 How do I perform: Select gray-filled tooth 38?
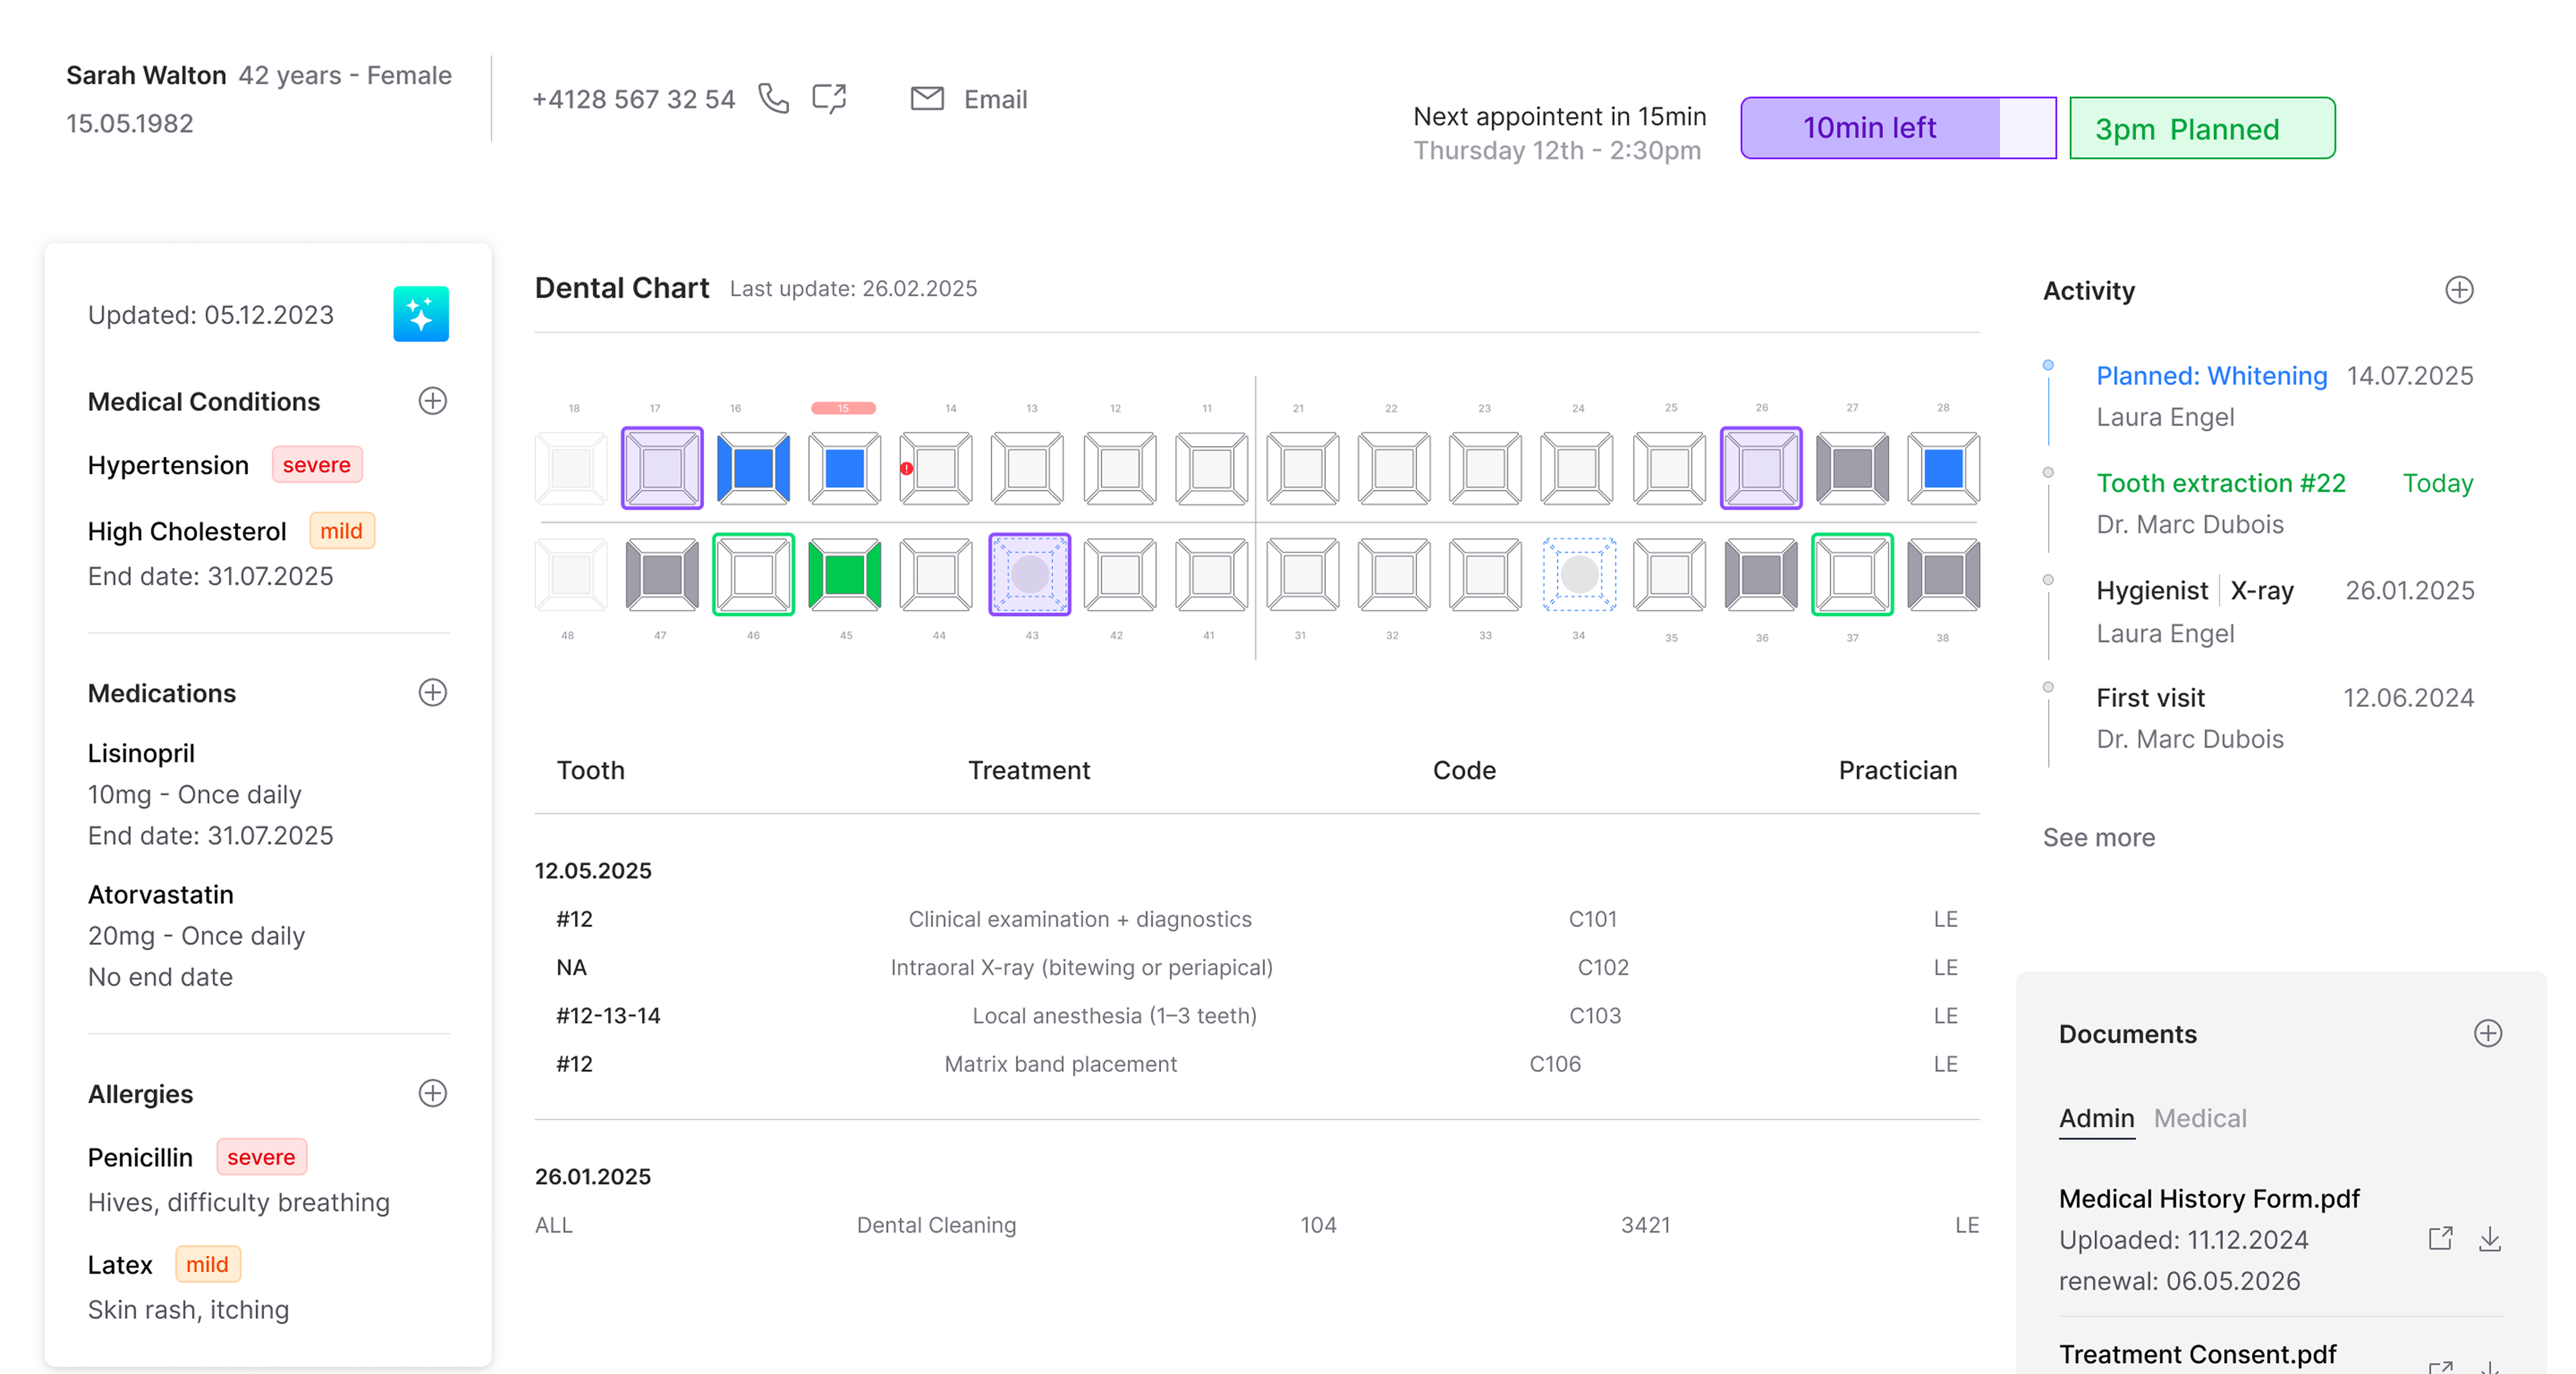point(1943,575)
